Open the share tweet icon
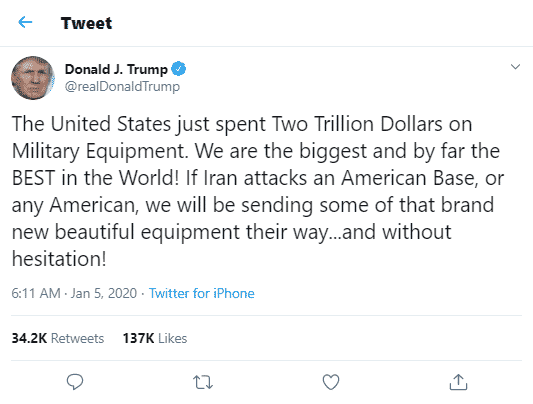Screen dimensions: 533x404 pyautogui.click(x=458, y=382)
